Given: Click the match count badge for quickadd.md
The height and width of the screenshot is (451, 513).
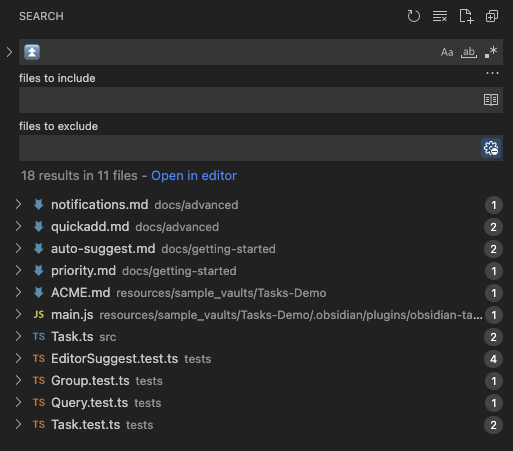Looking at the screenshot, I should tap(493, 227).
